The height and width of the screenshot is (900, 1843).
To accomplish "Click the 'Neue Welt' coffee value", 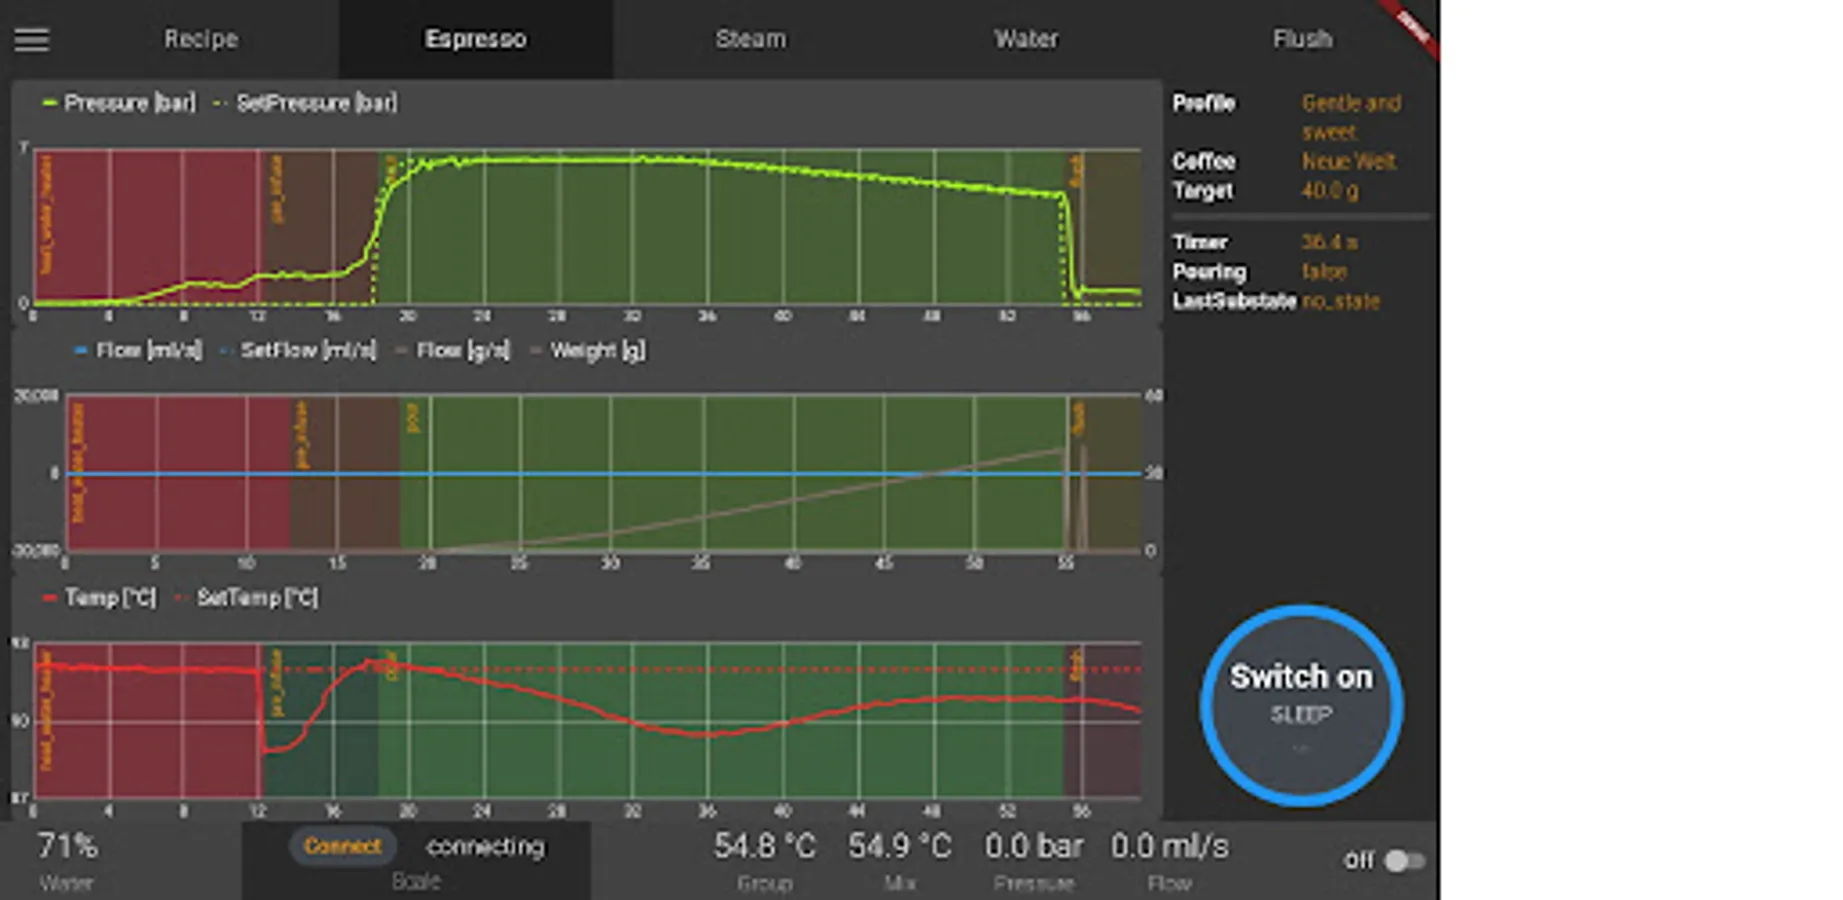I will [1348, 161].
